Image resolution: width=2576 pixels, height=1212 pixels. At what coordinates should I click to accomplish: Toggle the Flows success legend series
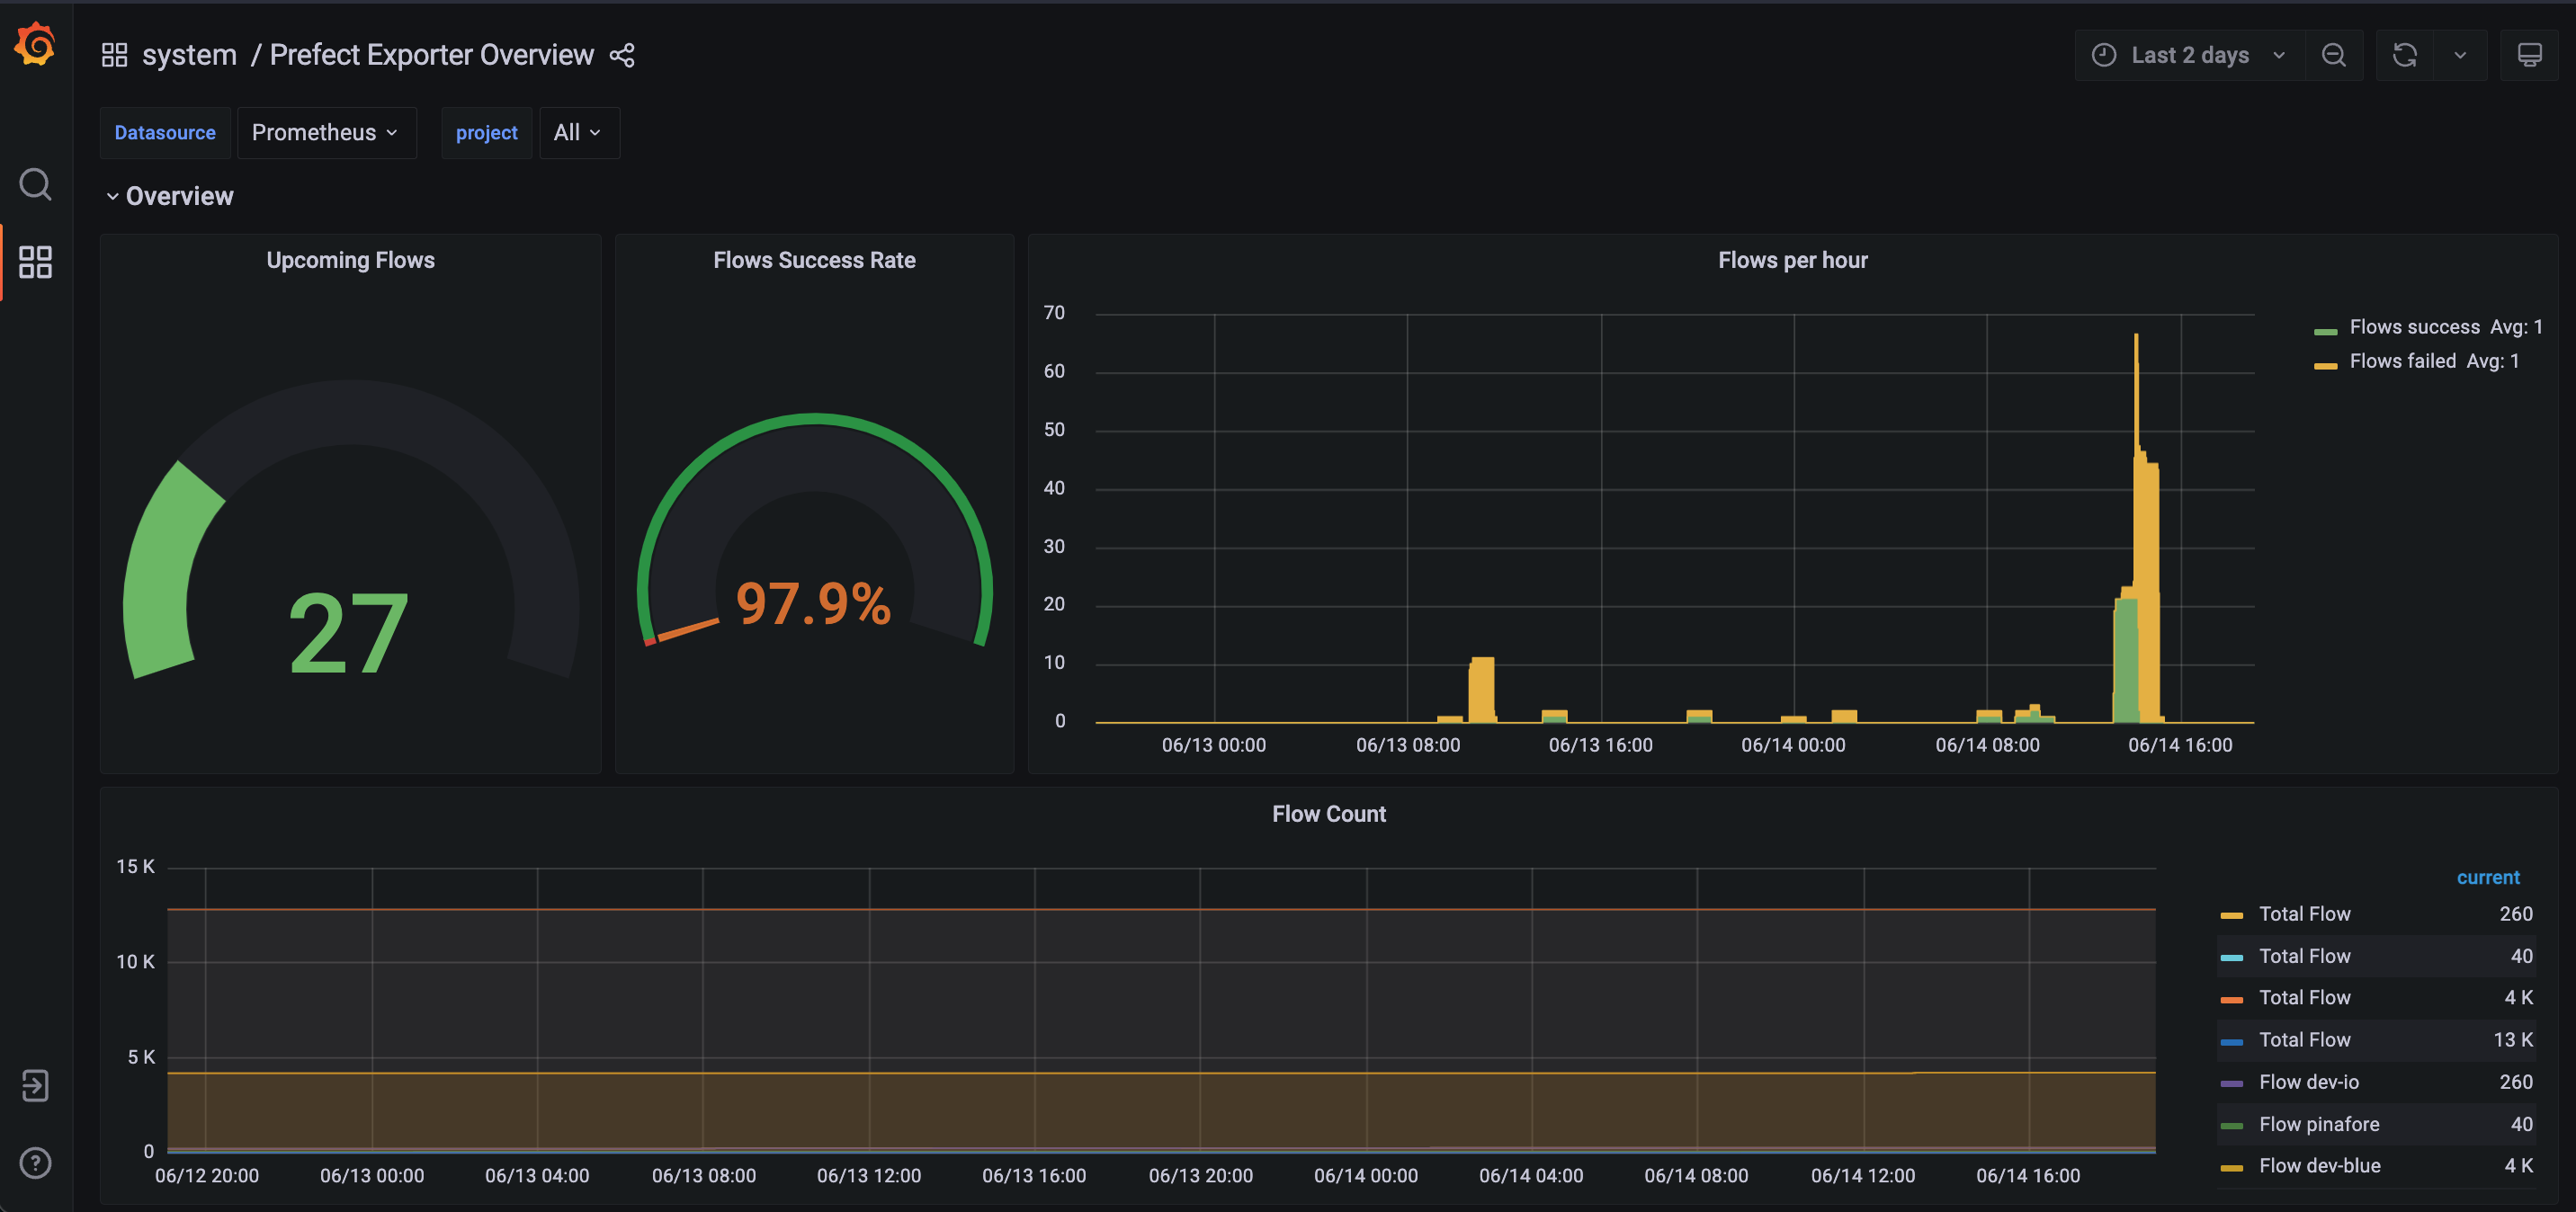[2413, 327]
